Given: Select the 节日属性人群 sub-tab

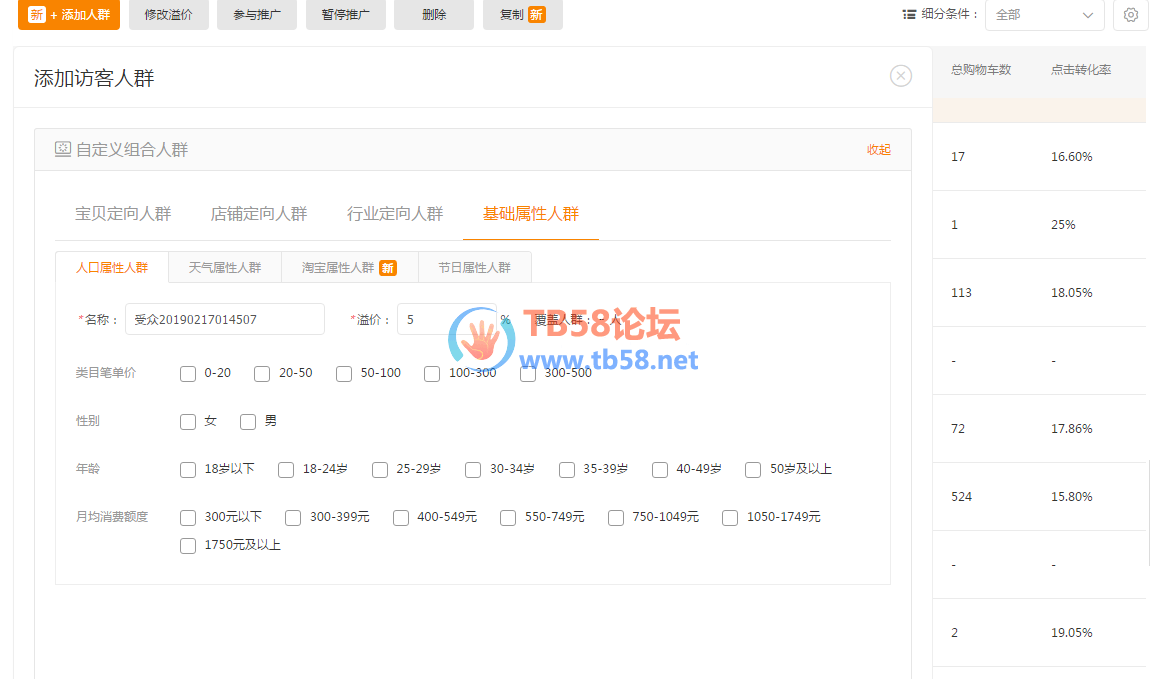Looking at the screenshot, I should [474, 268].
